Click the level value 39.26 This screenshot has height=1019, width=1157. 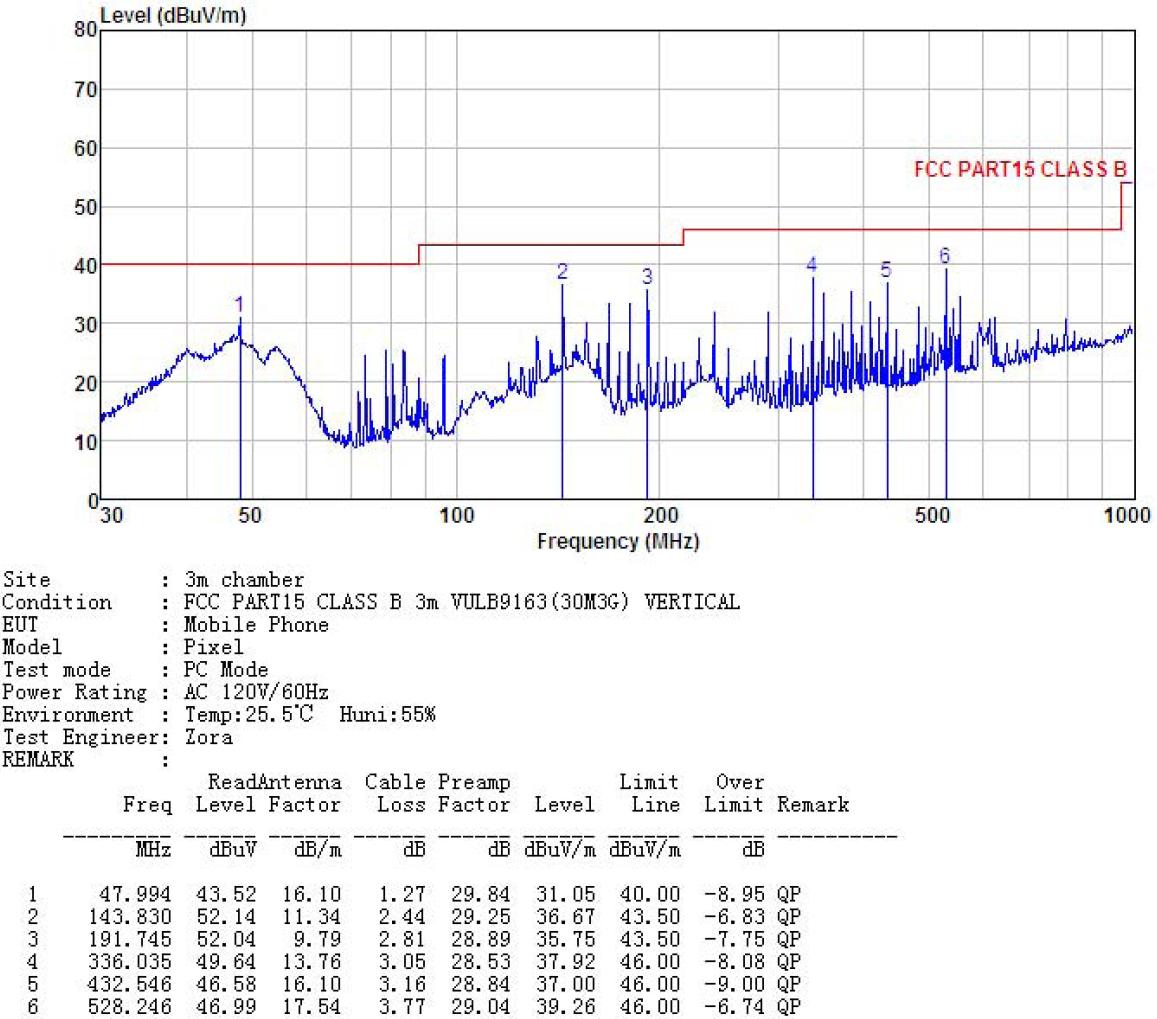click(565, 1006)
